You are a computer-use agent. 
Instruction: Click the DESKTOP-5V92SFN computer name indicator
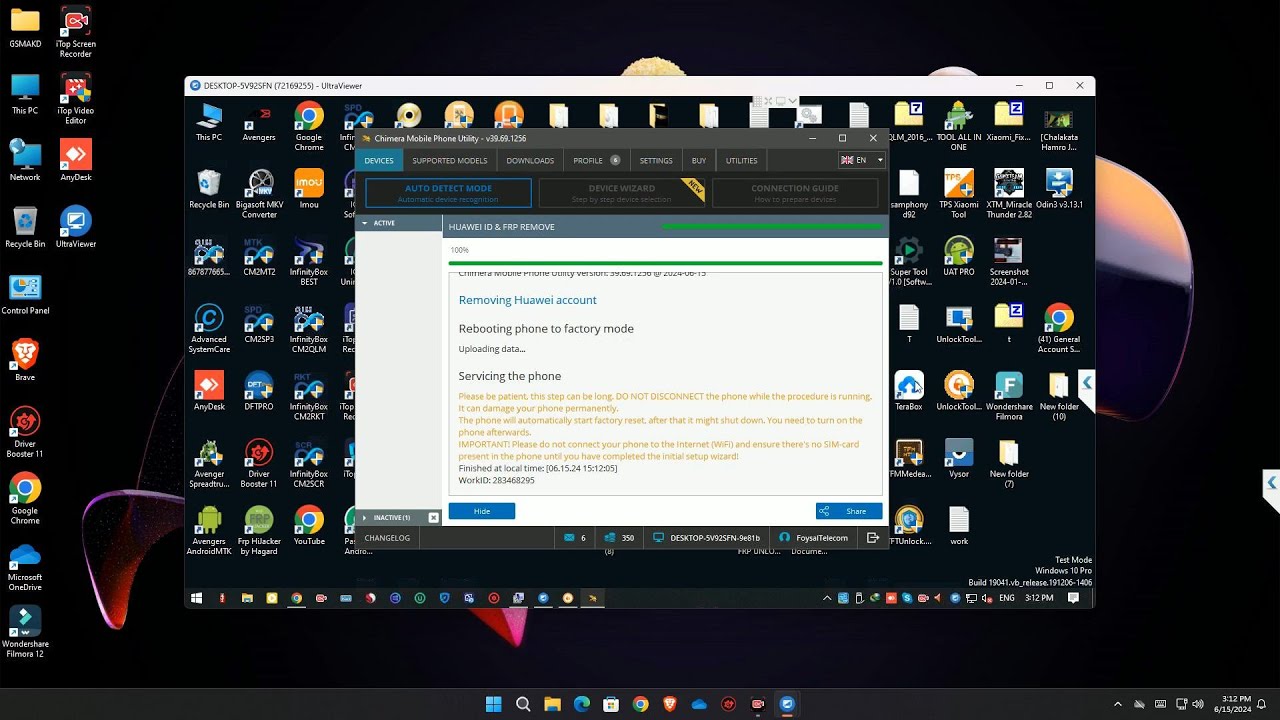705,538
